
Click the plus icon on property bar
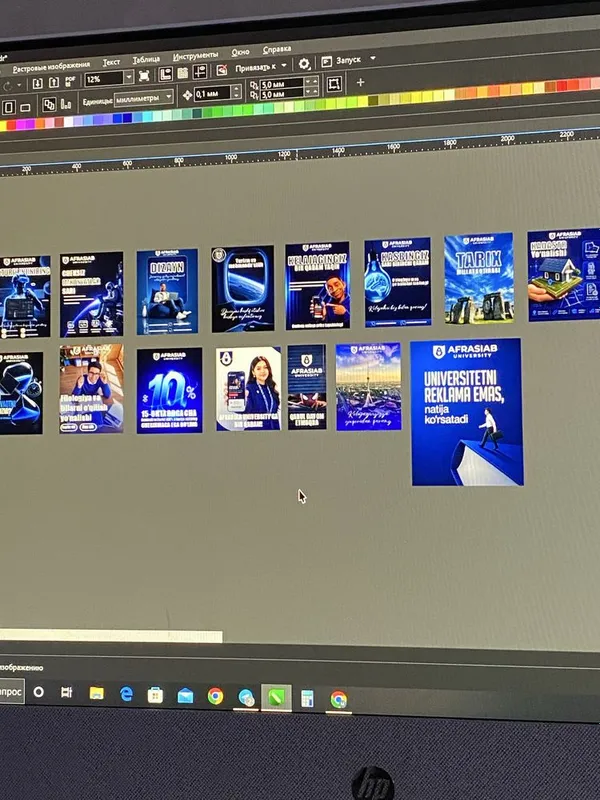click(360, 82)
